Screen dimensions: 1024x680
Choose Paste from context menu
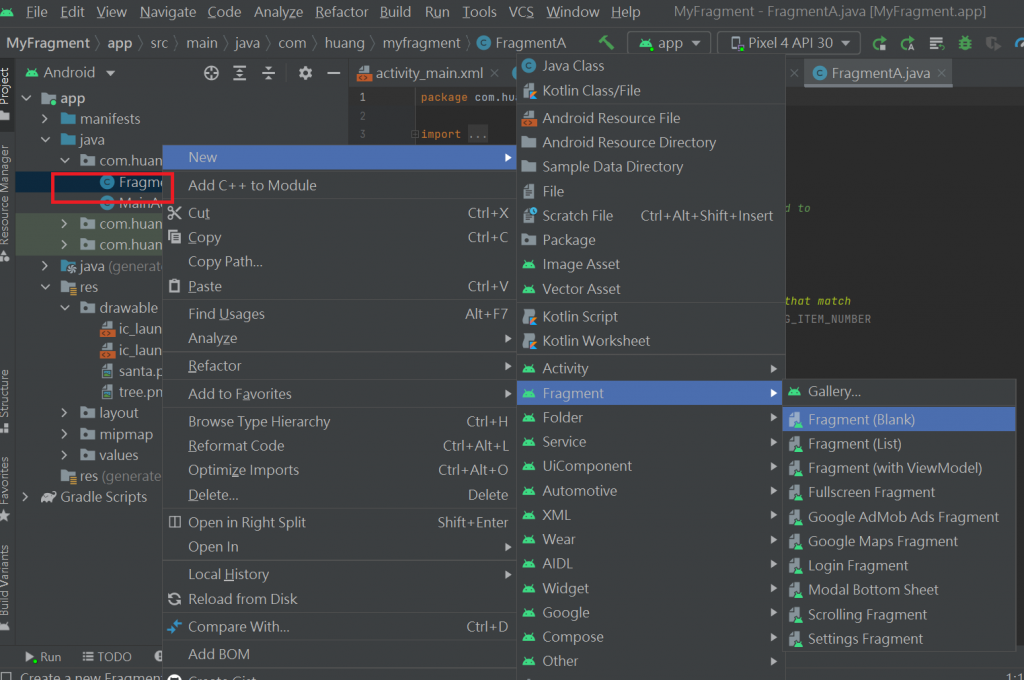tap(339, 286)
